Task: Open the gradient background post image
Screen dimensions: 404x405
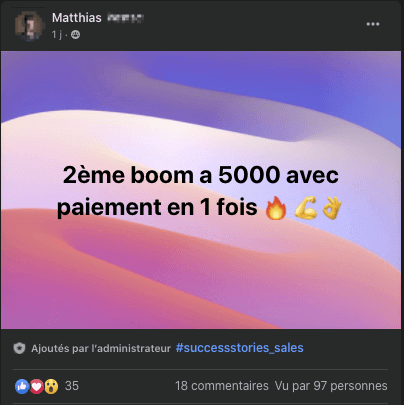Action: coord(201,190)
